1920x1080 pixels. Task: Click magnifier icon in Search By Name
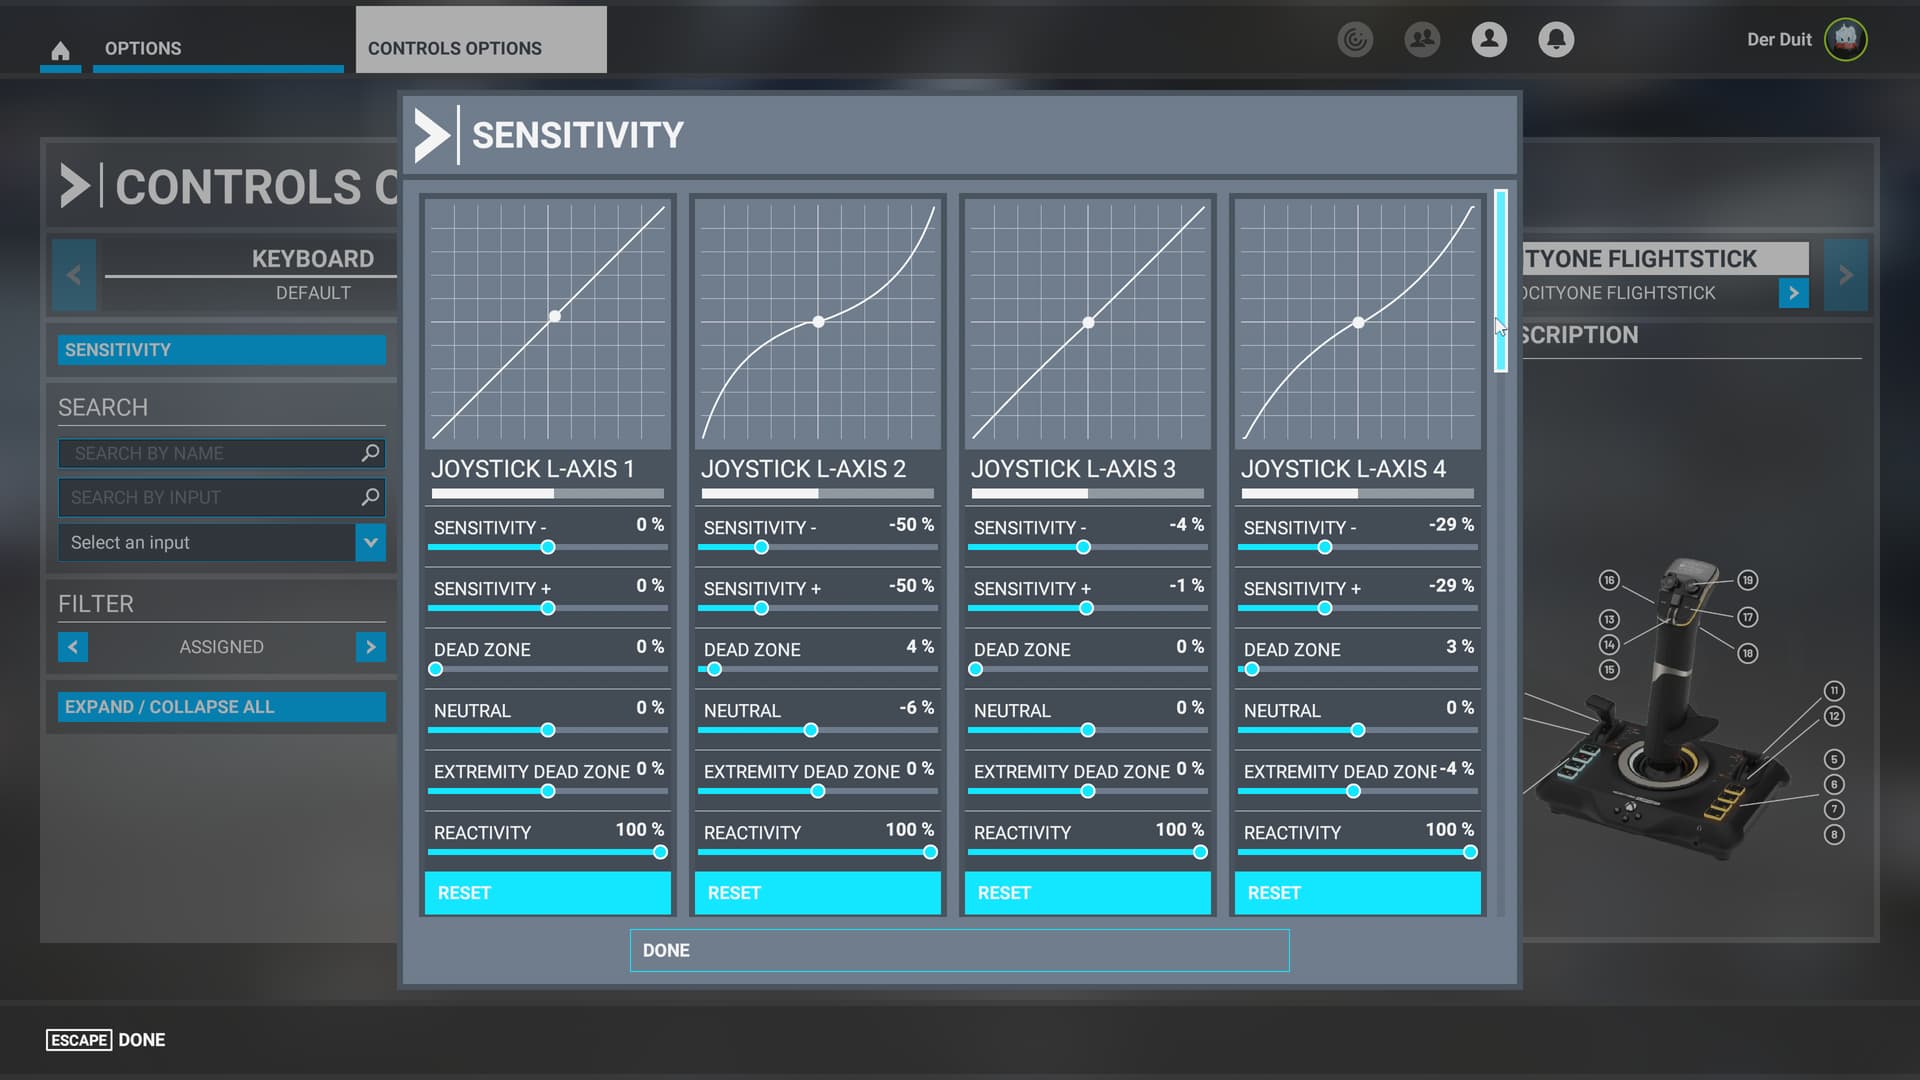[x=370, y=453]
